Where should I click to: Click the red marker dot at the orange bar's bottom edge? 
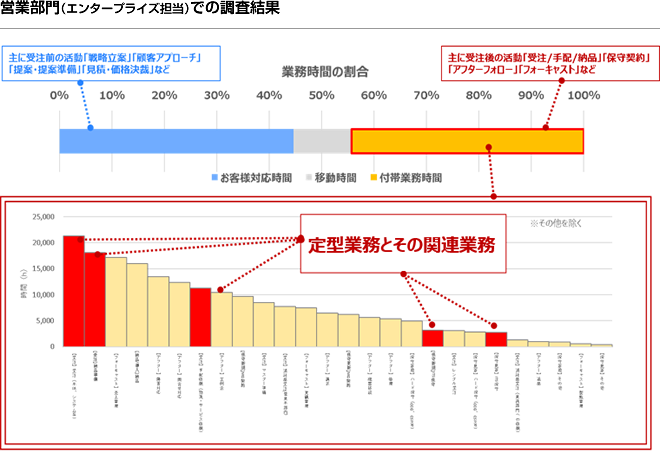[x=489, y=148]
